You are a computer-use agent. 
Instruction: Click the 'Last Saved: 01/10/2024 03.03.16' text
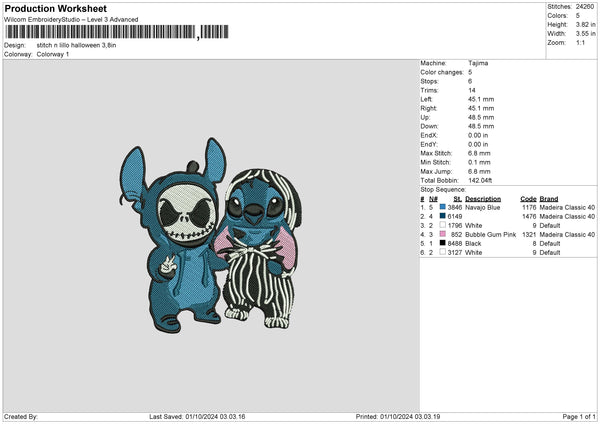coord(197,416)
